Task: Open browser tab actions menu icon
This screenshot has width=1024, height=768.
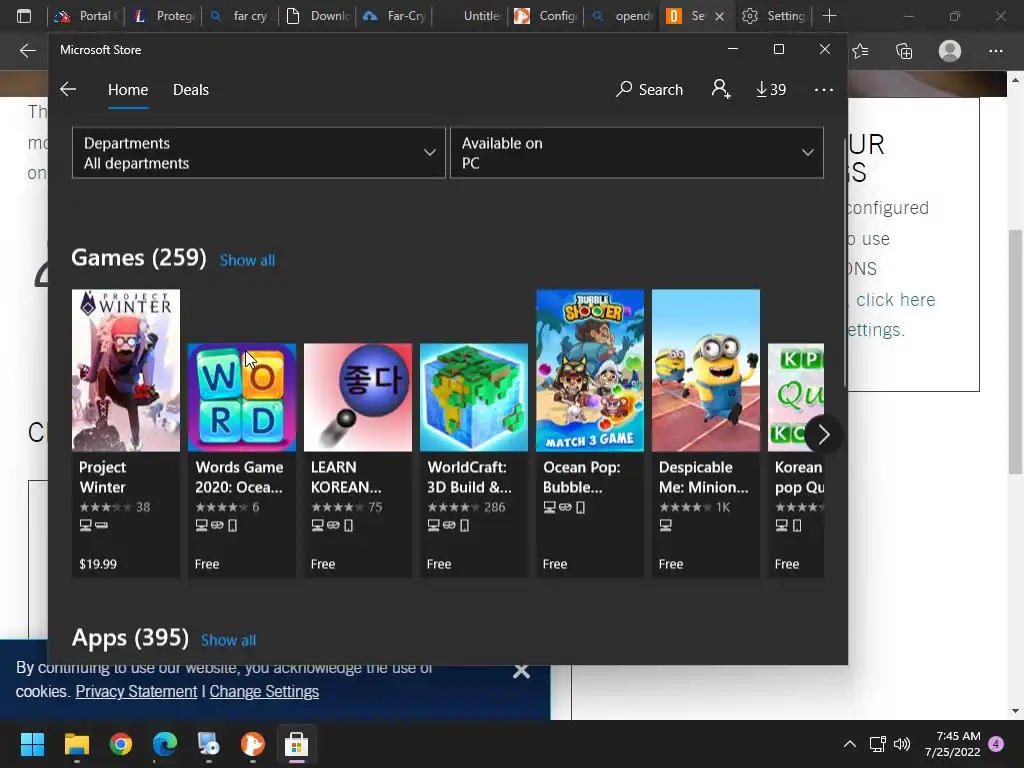Action: coord(24,16)
